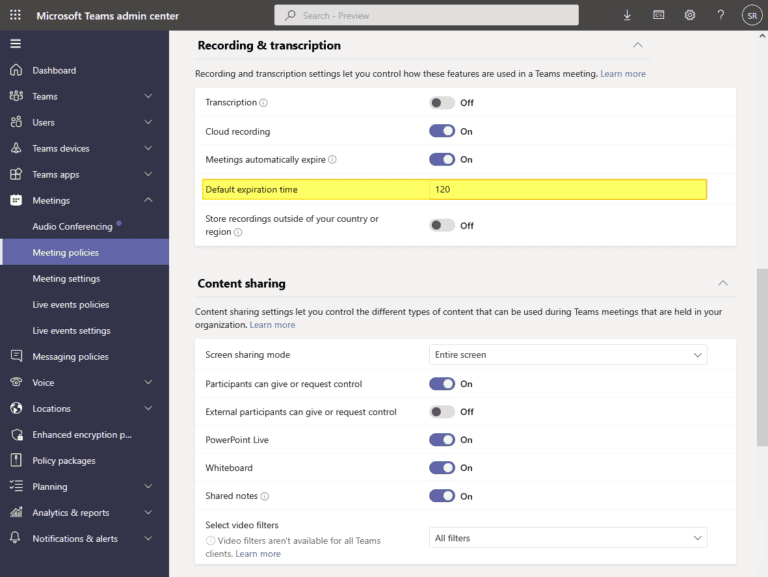Open the settings gear icon
The height and width of the screenshot is (577, 768).
(x=690, y=15)
